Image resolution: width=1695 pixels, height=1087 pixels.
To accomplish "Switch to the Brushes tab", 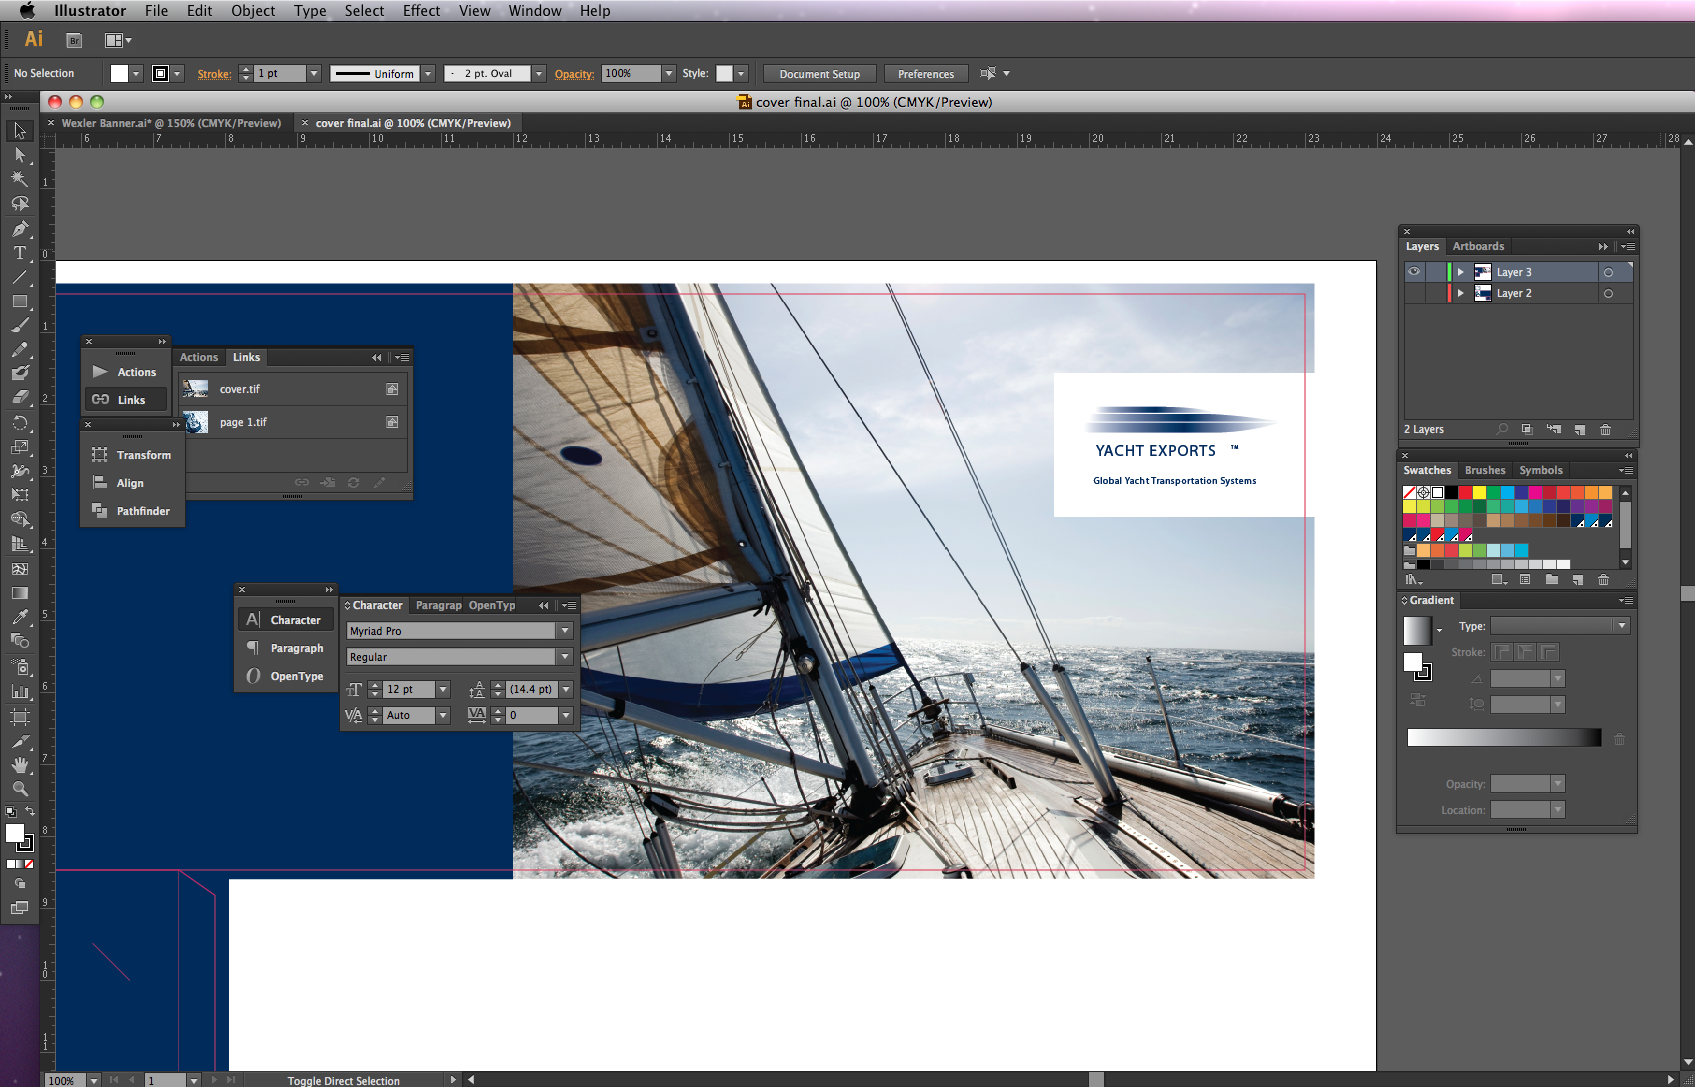I will [1485, 470].
